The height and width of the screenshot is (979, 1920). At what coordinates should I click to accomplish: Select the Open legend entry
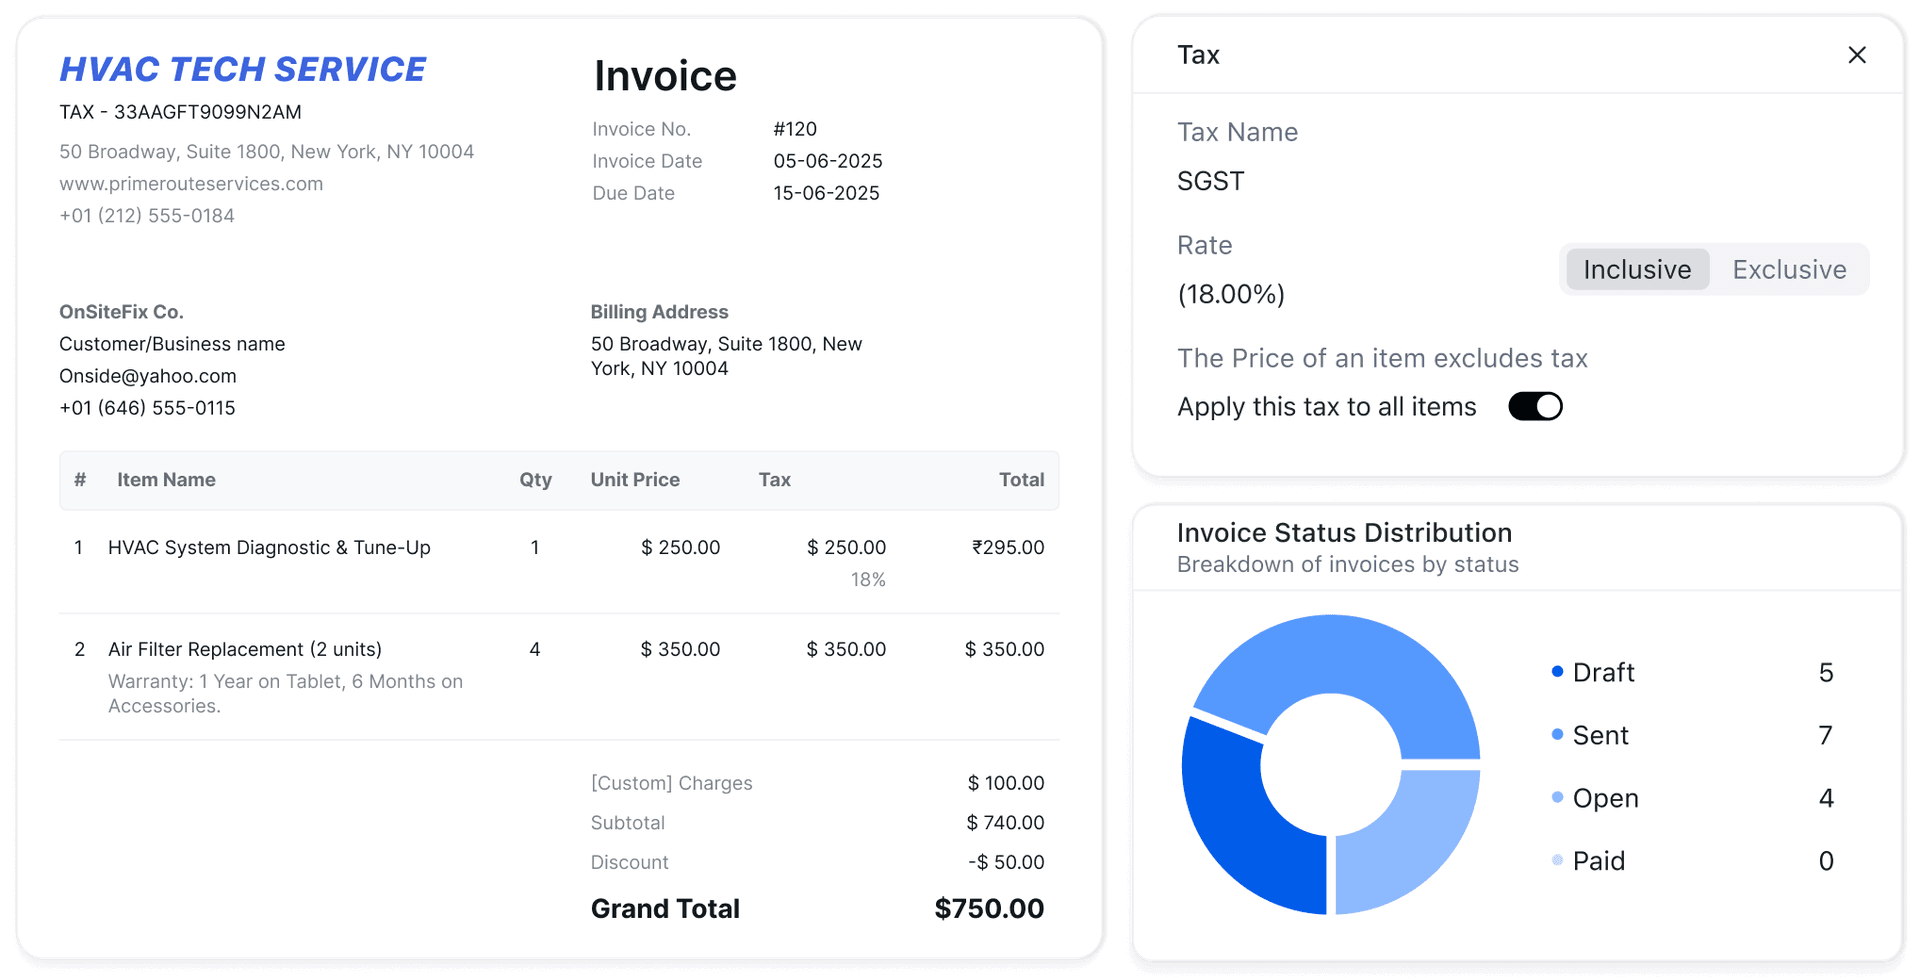click(1606, 798)
